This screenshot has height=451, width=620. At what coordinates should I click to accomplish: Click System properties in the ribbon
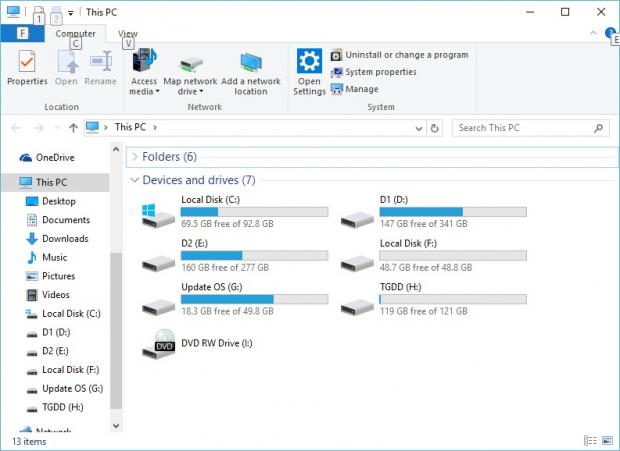pyautogui.click(x=380, y=72)
